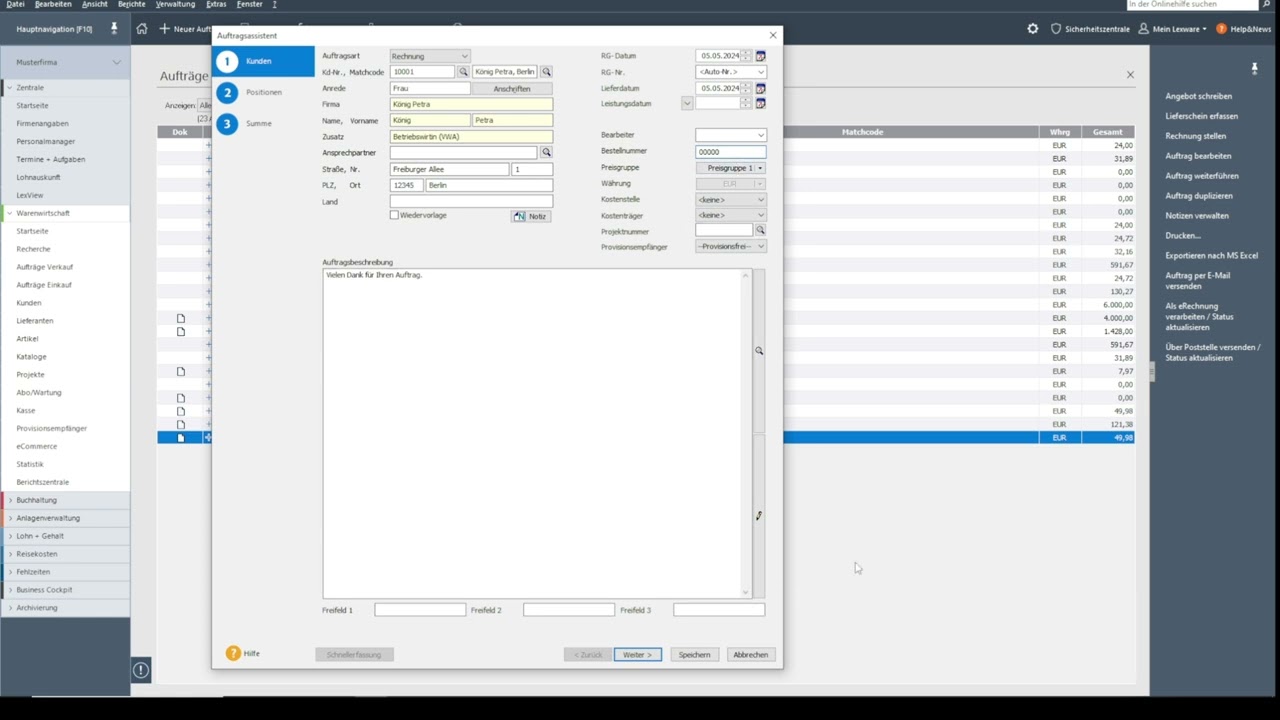Image resolution: width=1280 pixels, height=720 pixels.
Task: Click the document icon in the 1.428,00 row
Action: tap(181, 331)
